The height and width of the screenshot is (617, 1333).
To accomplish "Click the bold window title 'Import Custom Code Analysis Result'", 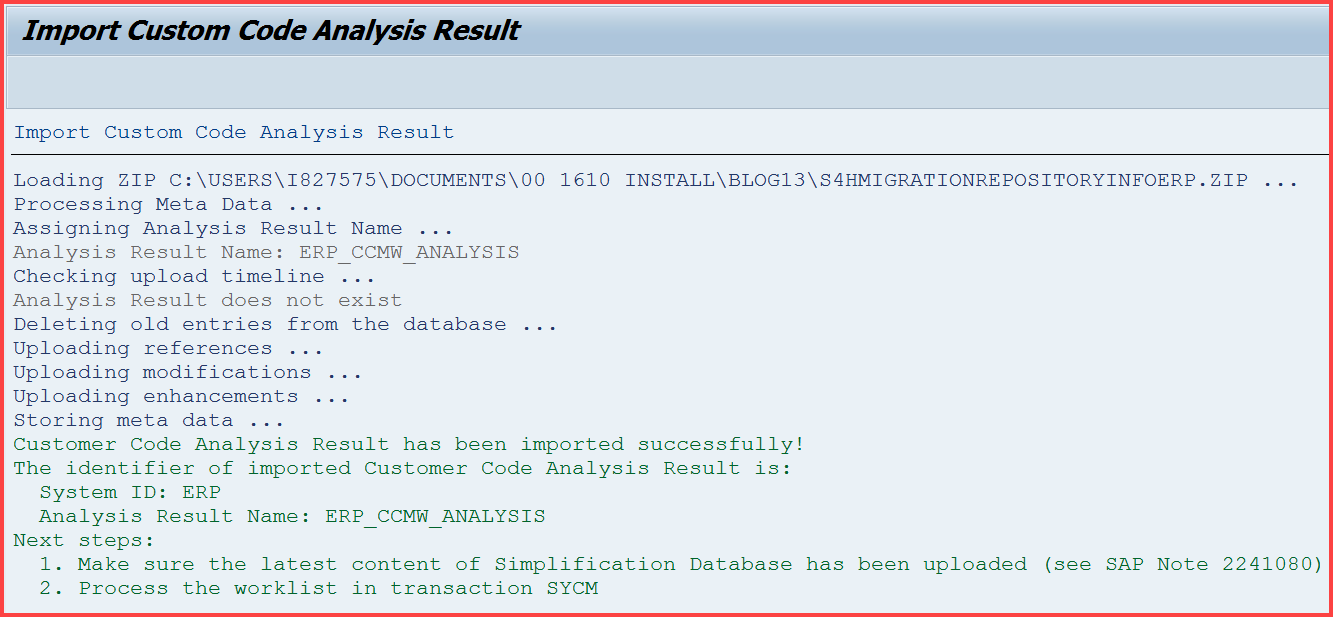I will click(x=271, y=30).
